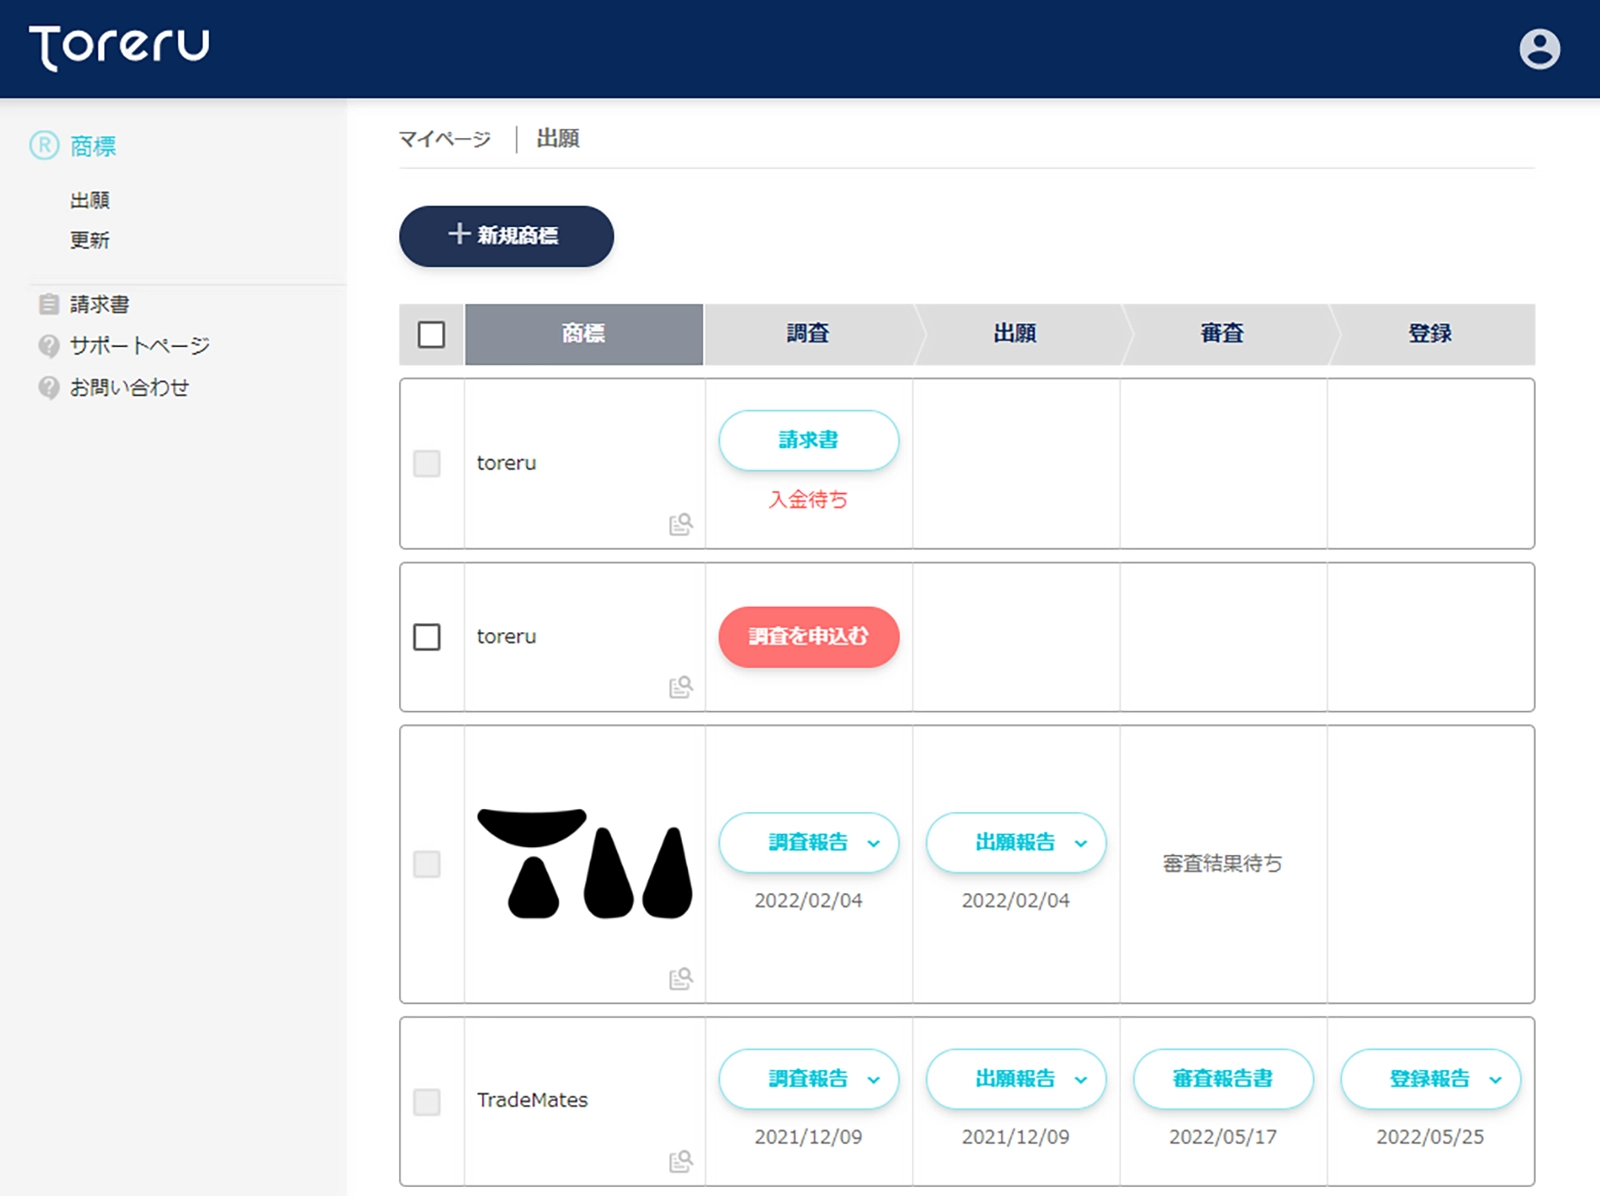Click the 登録 stage header
Viewport: 1600px width, 1196px height.
click(1430, 334)
